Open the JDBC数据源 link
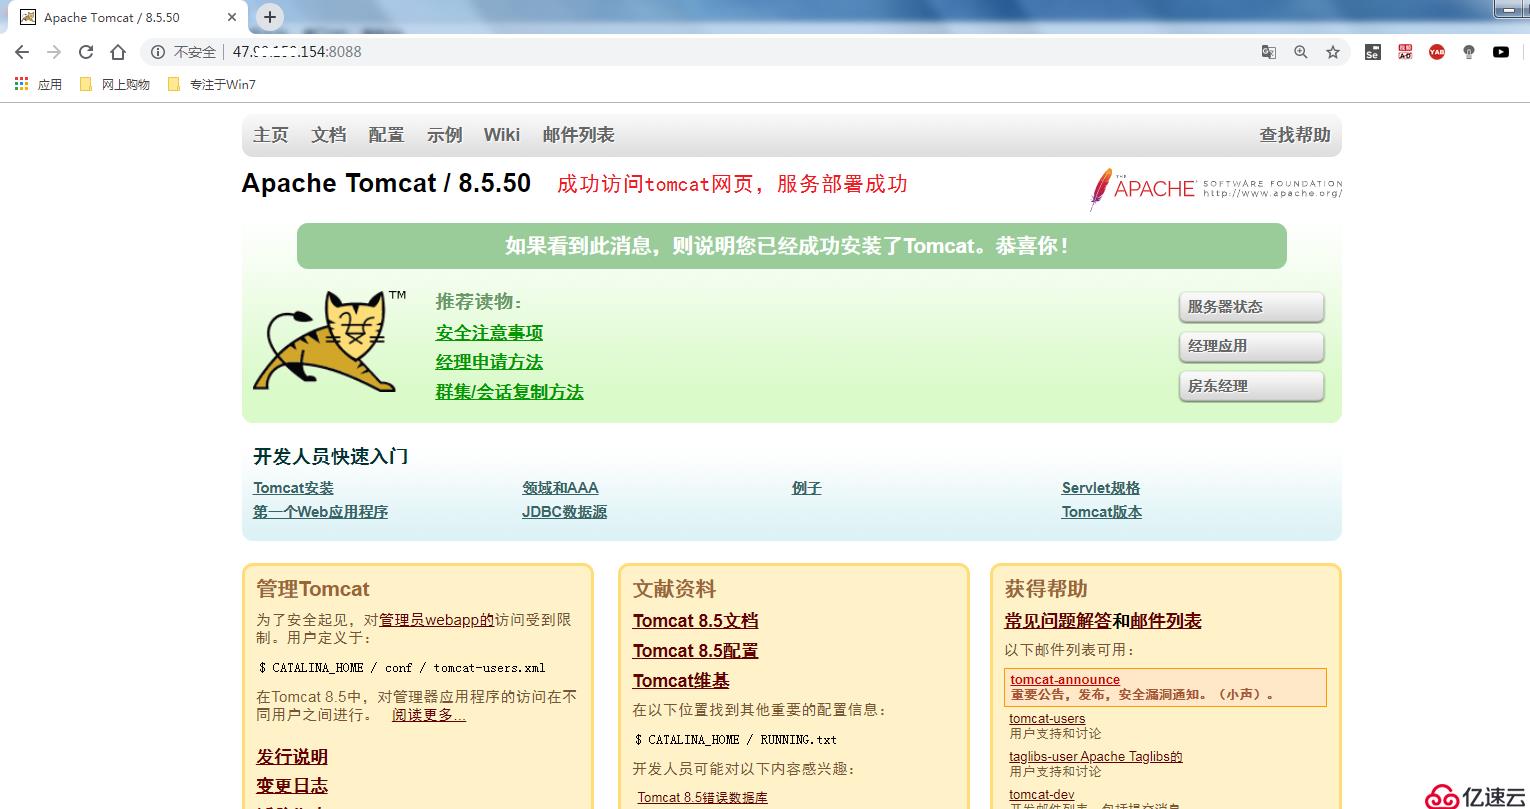Viewport: 1530px width, 809px height. coord(564,512)
